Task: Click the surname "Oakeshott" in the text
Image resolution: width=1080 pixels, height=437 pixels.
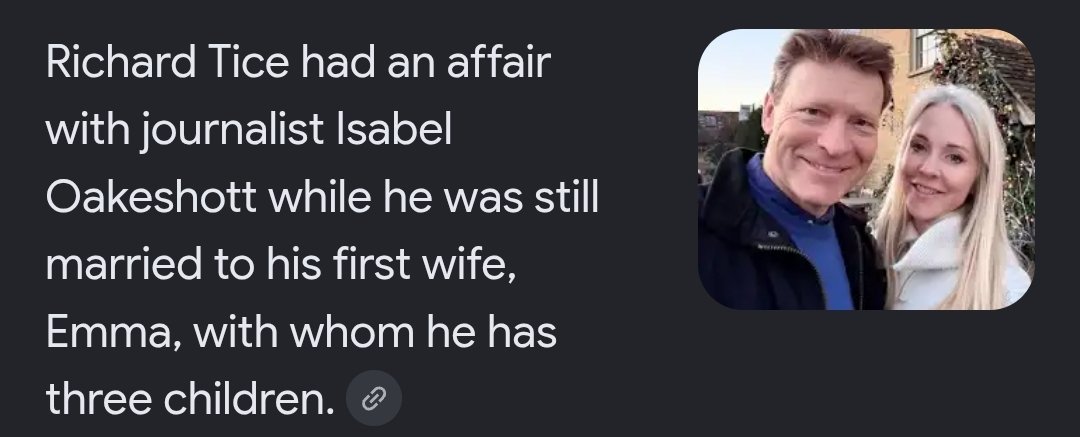Action: pos(151,197)
